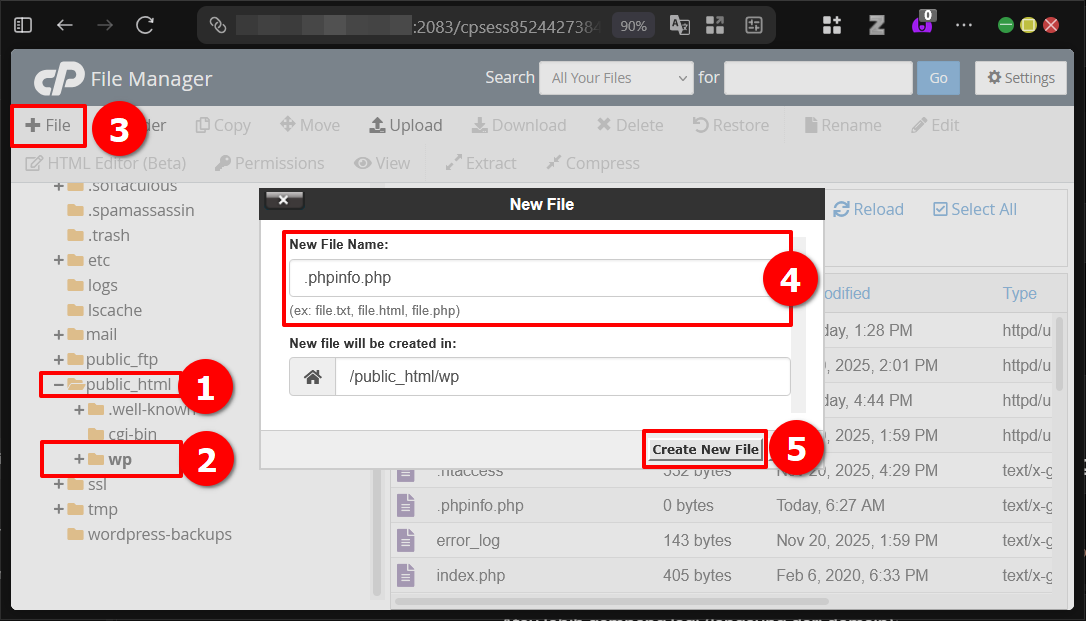The height and width of the screenshot is (621, 1086).
Task: Click the + File icon to create a file
Action: coord(47,125)
